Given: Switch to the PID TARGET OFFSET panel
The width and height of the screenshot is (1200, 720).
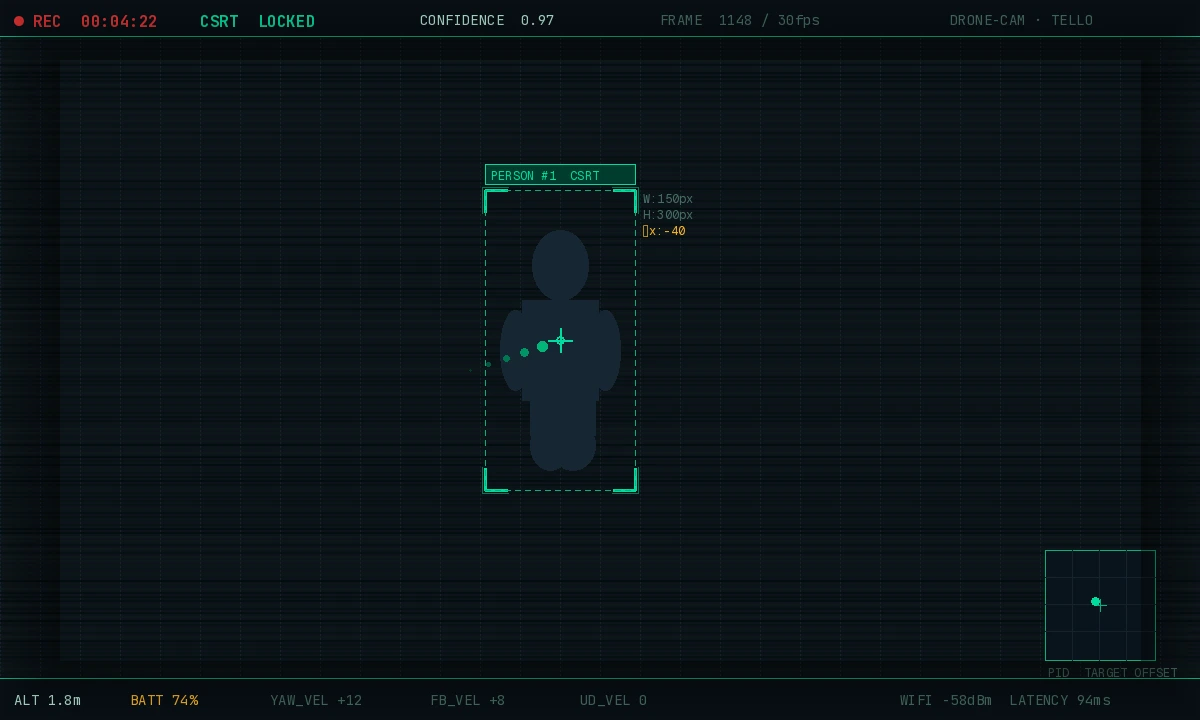Looking at the screenshot, I should coord(1110,672).
